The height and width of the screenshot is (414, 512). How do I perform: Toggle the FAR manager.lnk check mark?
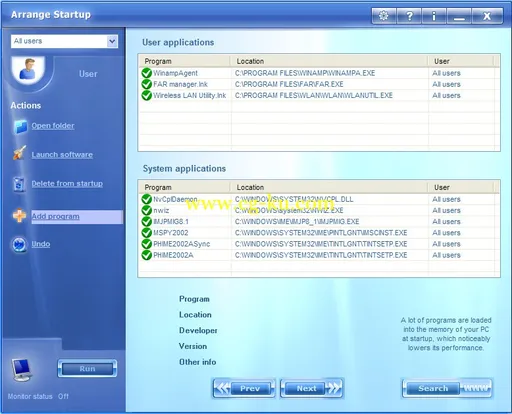pos(147,84)
